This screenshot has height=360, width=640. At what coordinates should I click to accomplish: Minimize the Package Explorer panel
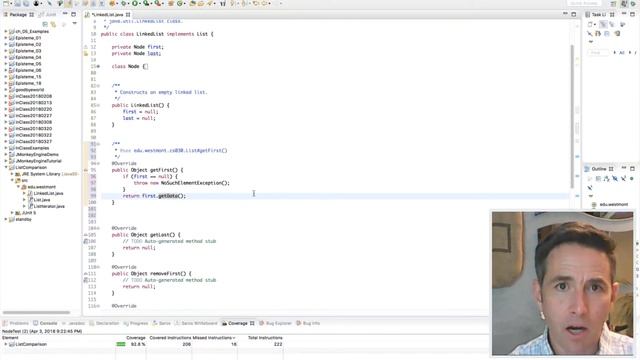[65, 14]
